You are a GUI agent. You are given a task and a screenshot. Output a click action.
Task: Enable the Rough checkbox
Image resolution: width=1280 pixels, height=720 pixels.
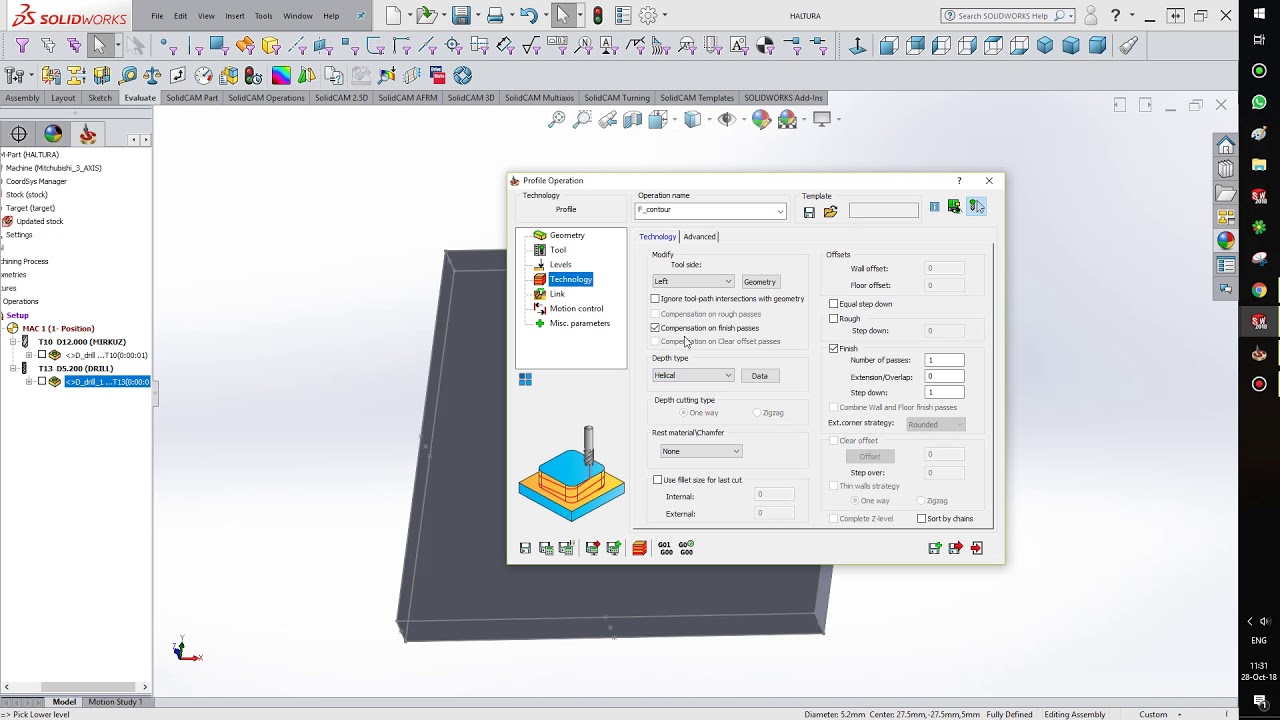pyautogui.click(x=834, y=318)
